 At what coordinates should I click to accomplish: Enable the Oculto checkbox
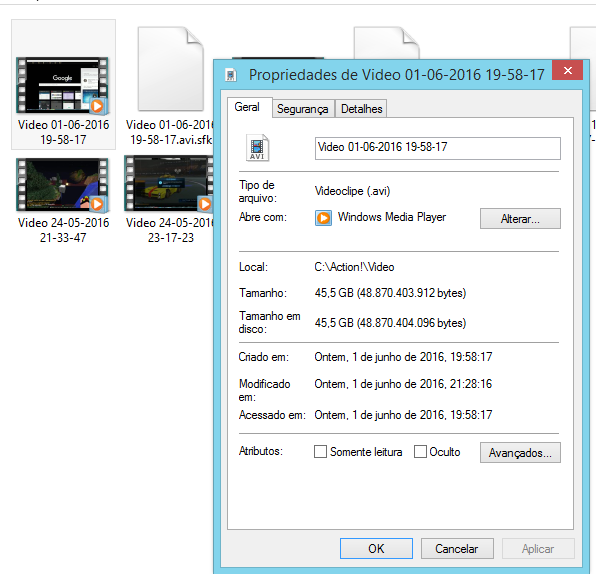420,452
